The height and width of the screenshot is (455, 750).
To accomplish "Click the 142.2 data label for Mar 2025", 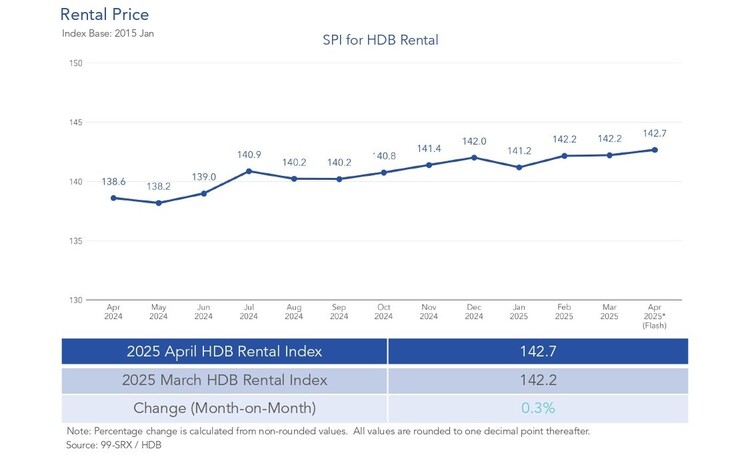I will pyautogui.click(x=610, y=139).
